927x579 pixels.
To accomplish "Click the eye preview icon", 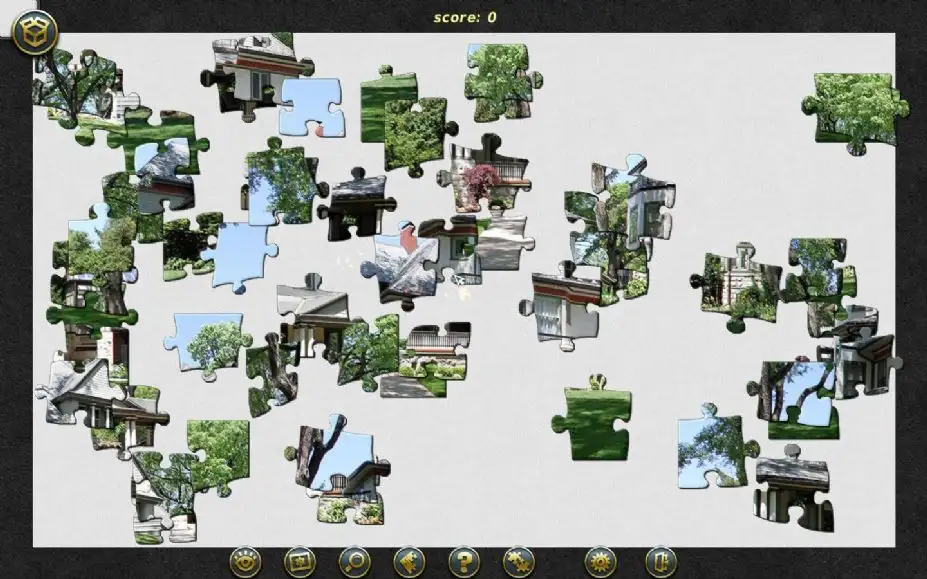I will pos(245,561).
